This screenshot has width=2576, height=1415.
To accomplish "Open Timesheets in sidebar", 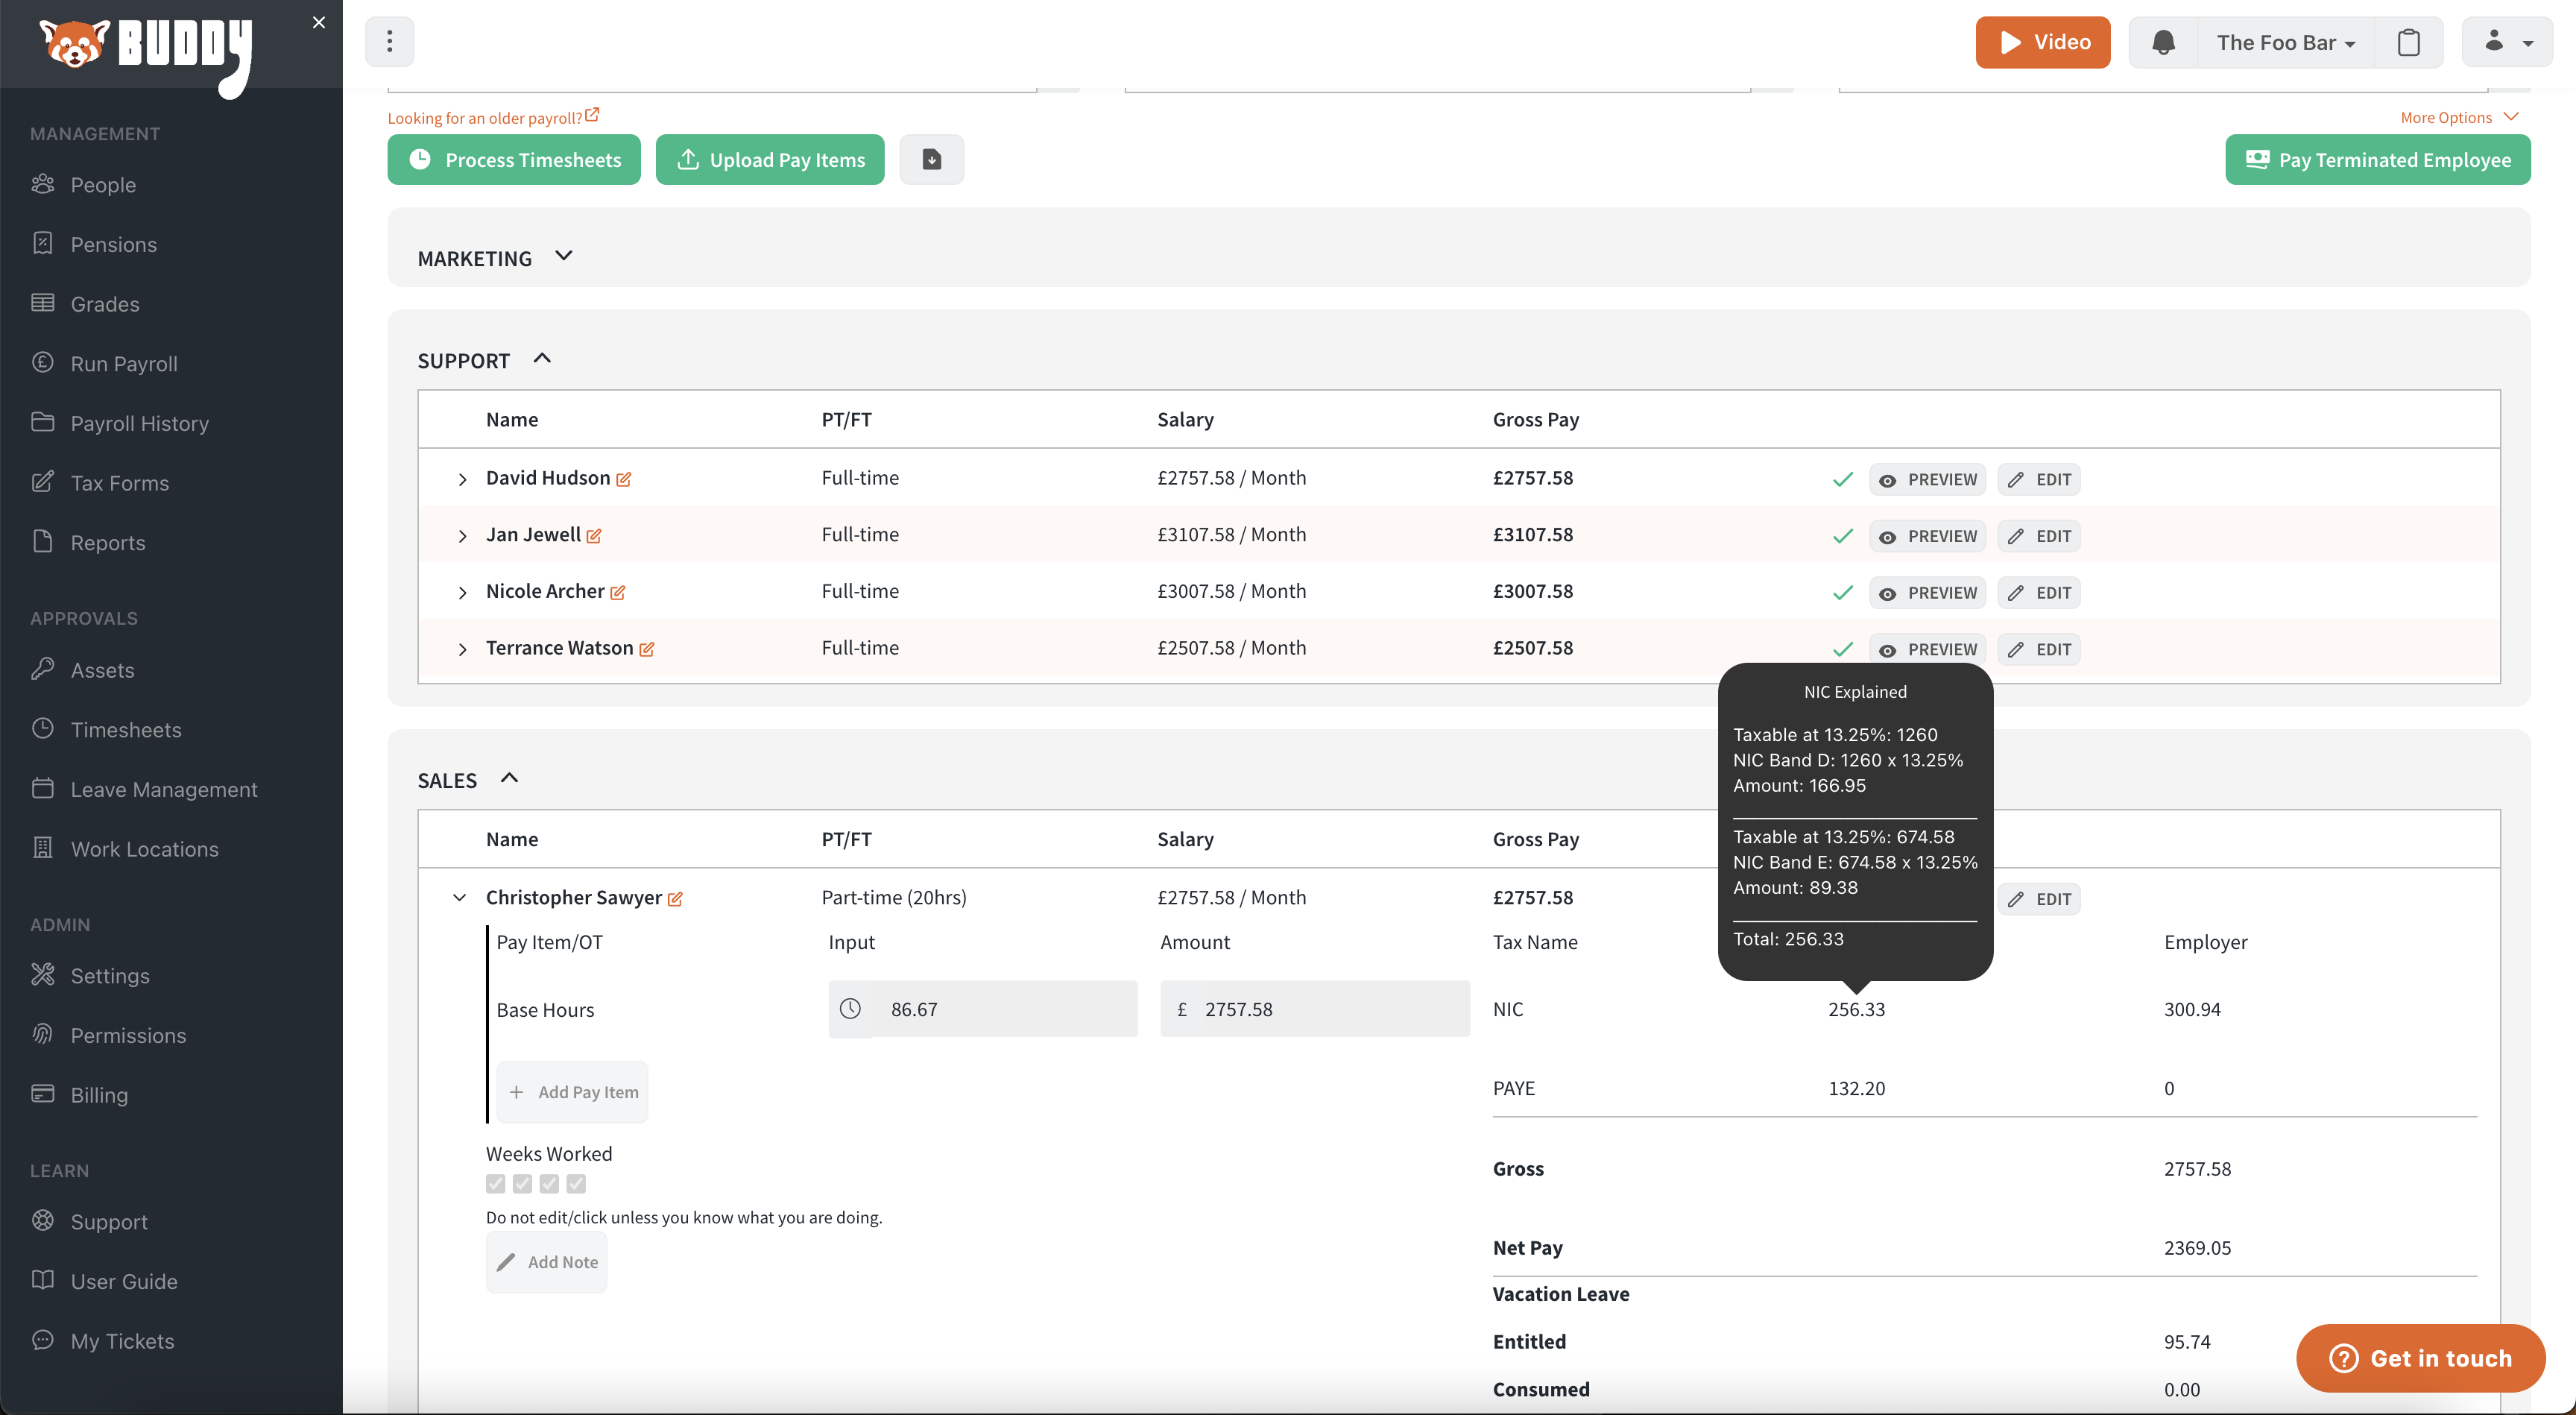I will (x=126, y=730).
